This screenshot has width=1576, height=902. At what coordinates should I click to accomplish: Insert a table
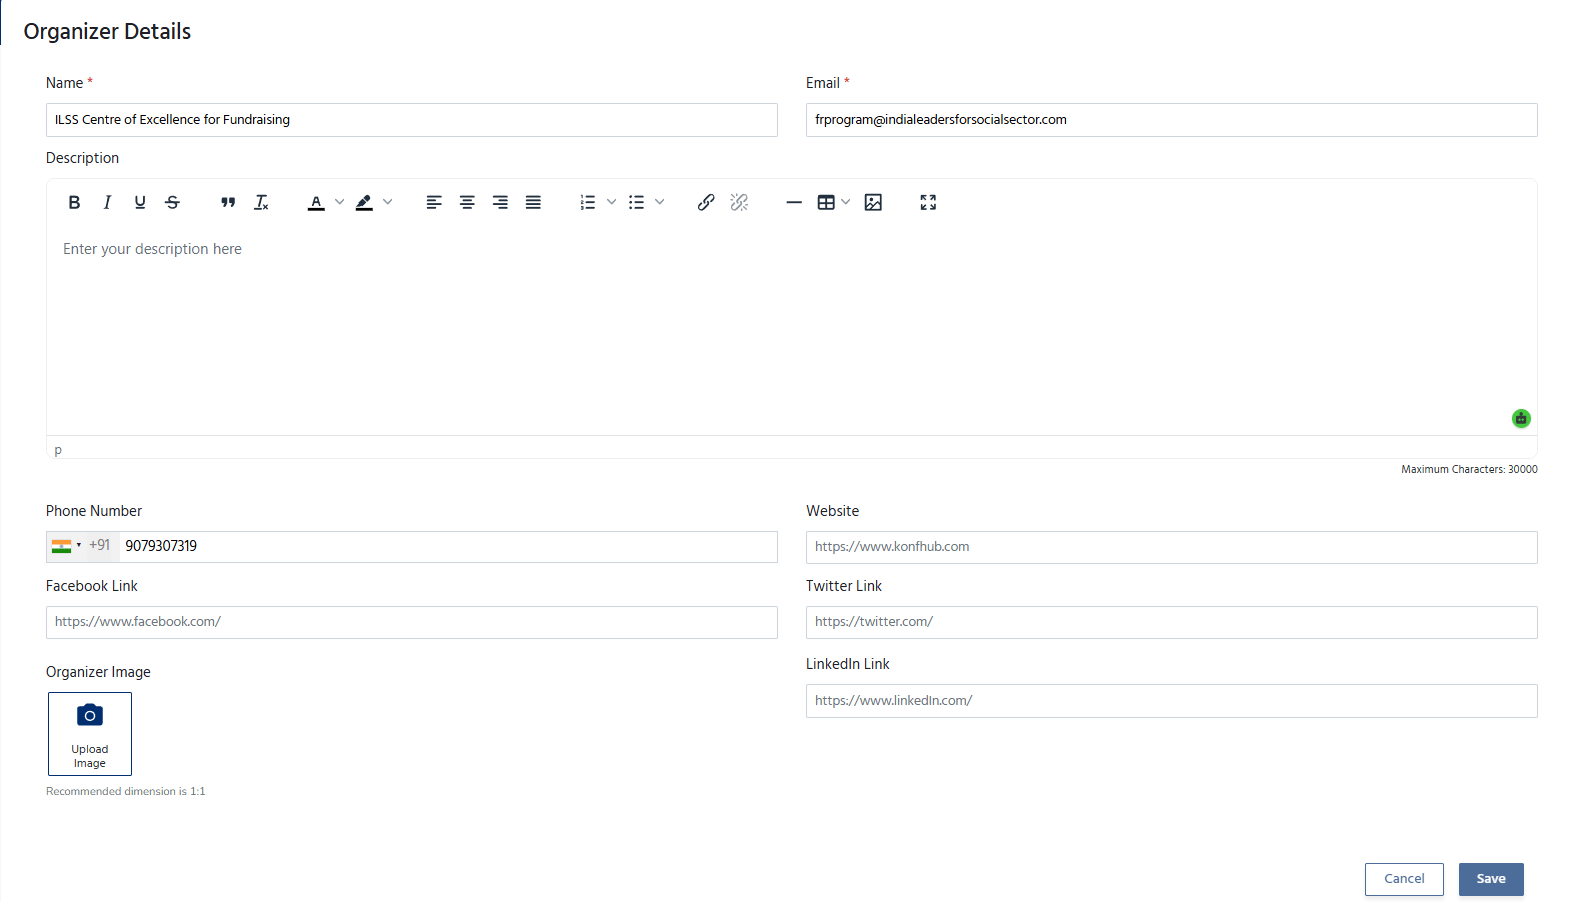(826, 202)
